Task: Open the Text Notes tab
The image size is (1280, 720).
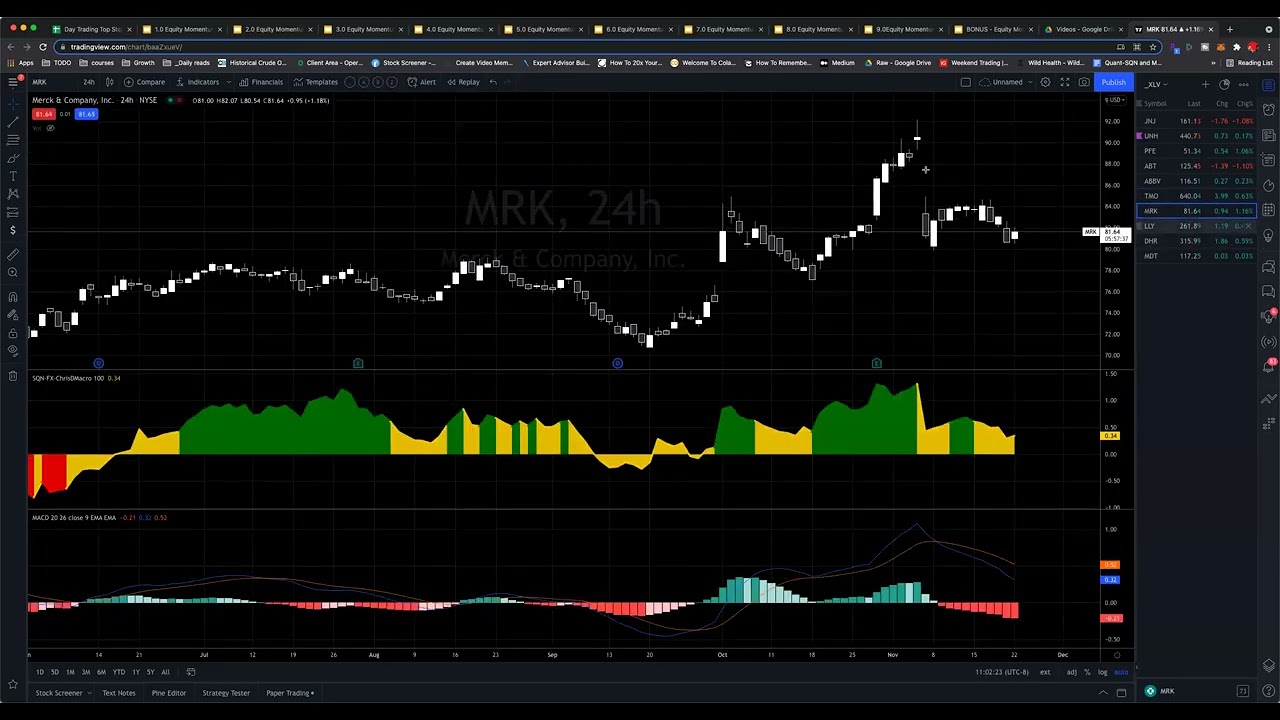Action: click(118, 693)
